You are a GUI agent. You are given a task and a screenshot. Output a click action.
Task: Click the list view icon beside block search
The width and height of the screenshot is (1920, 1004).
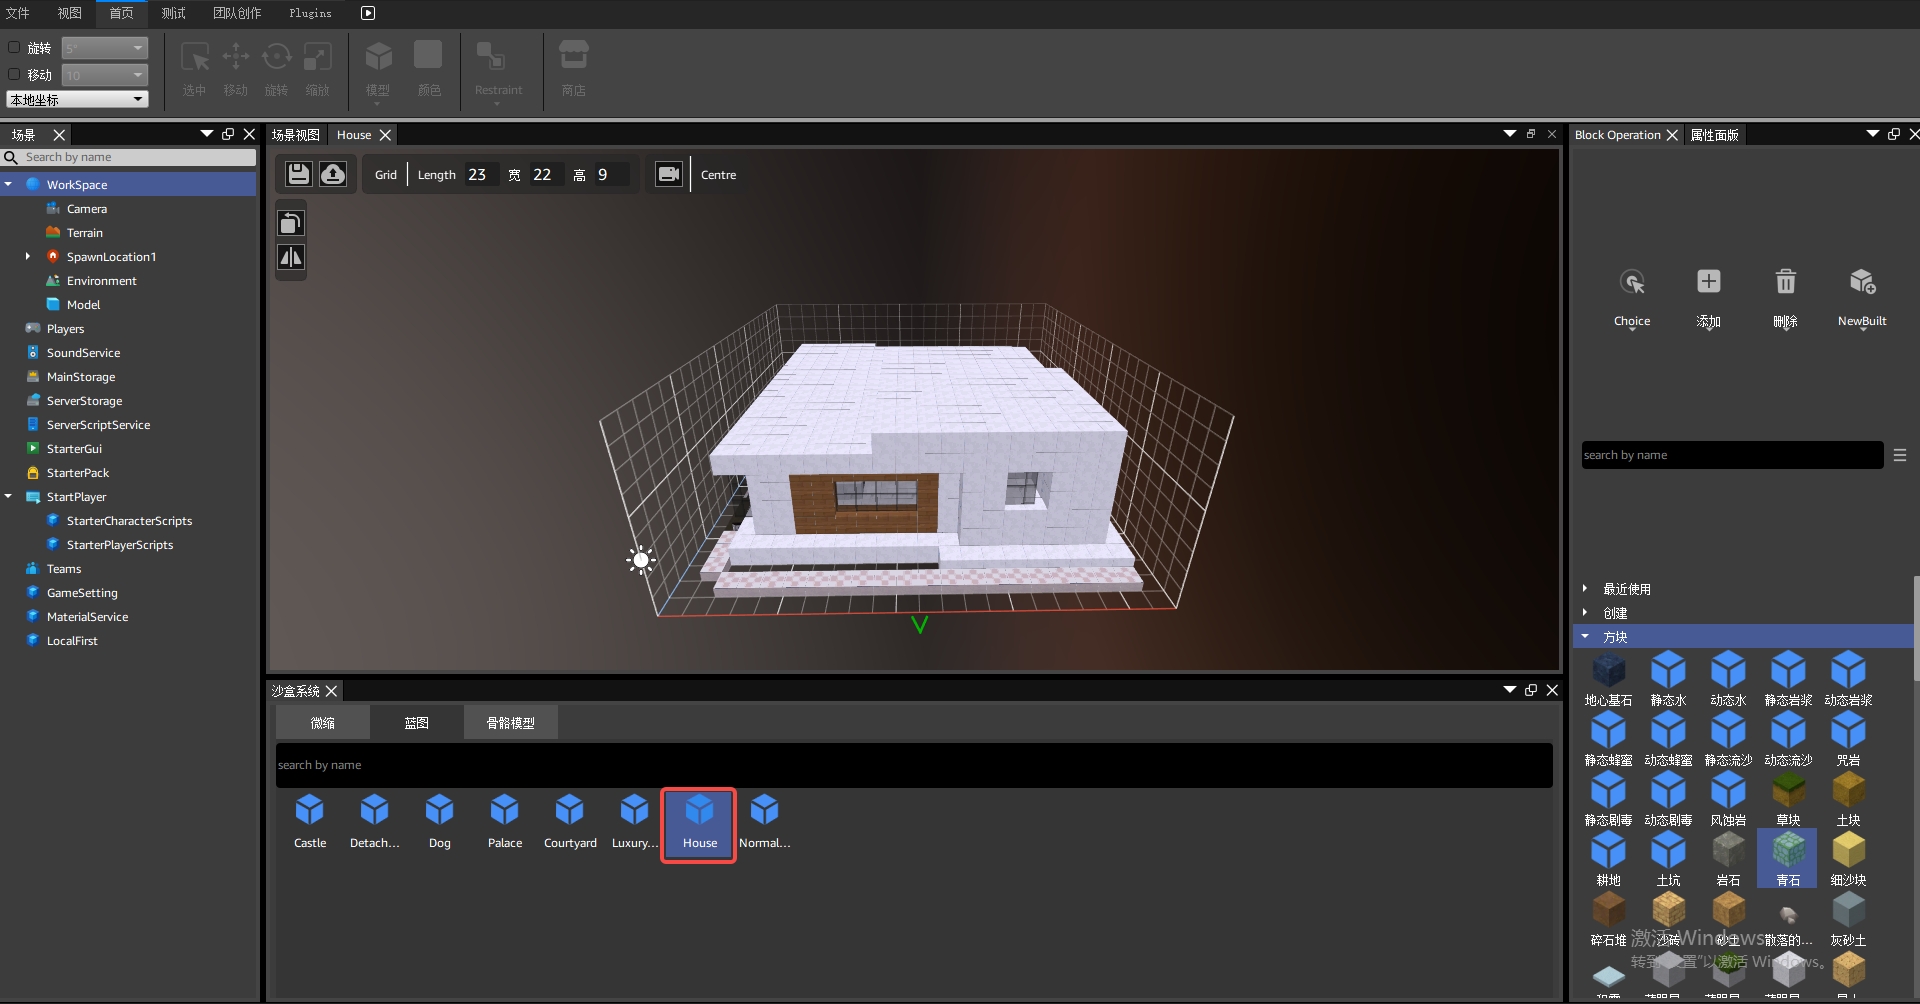tap(1900, 455)
